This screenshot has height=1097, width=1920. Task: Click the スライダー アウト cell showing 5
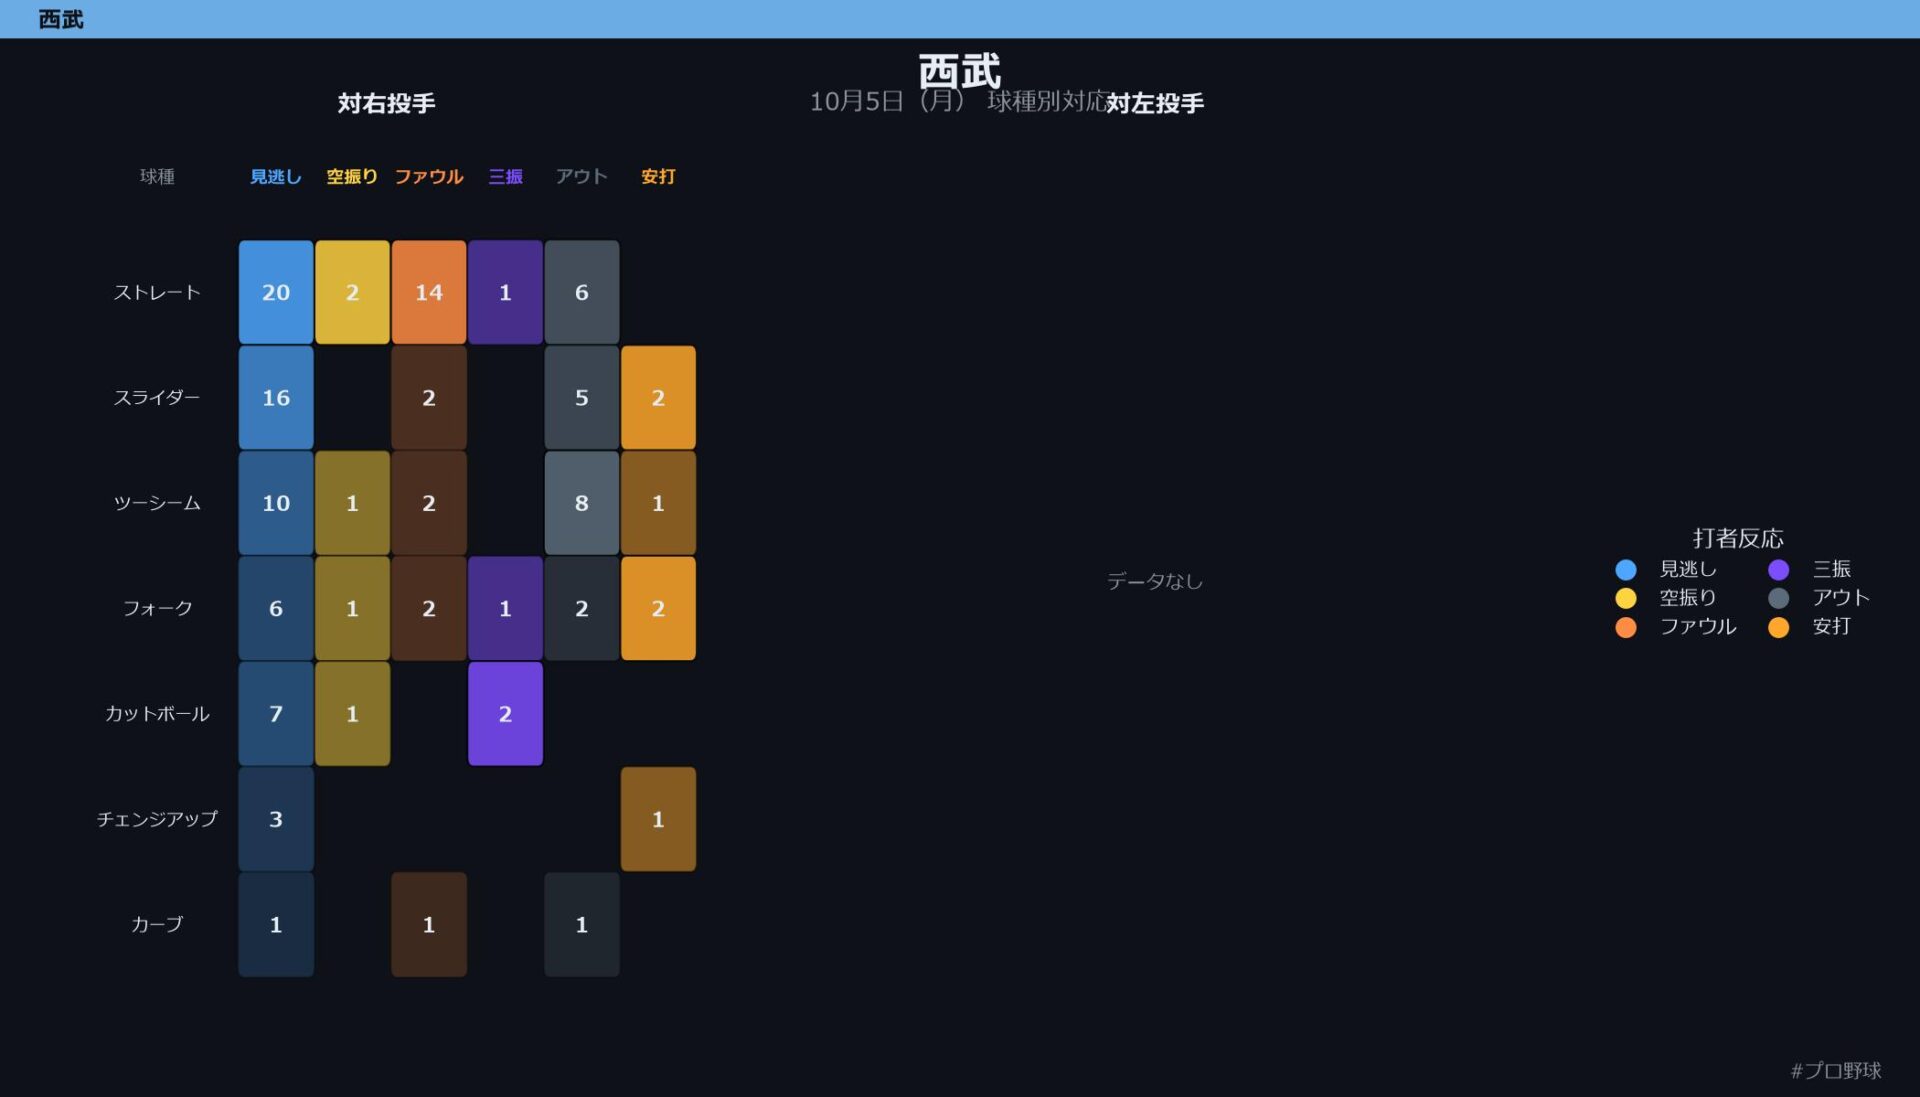[582, 397]
